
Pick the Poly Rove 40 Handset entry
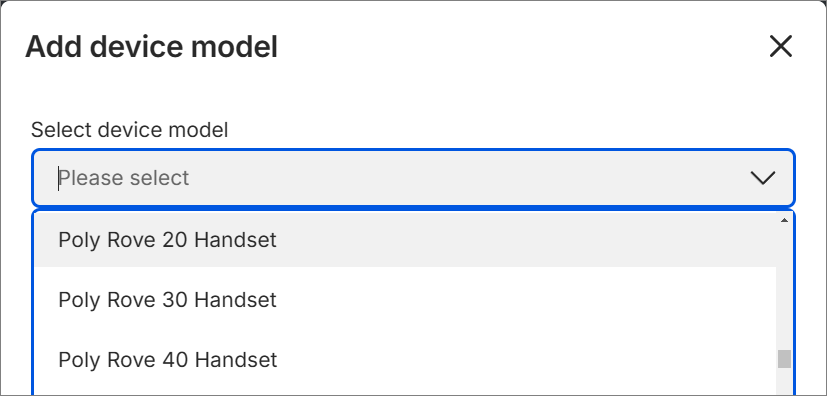(x=406, y=360)
